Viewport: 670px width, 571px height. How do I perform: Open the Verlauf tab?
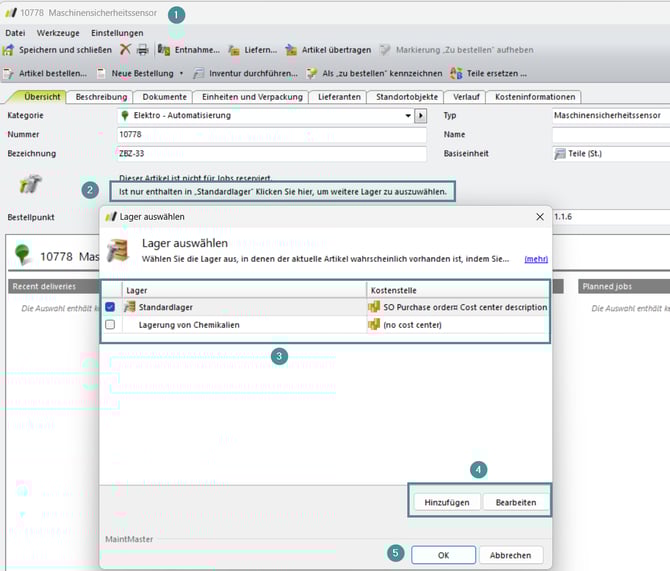point(466,97)
